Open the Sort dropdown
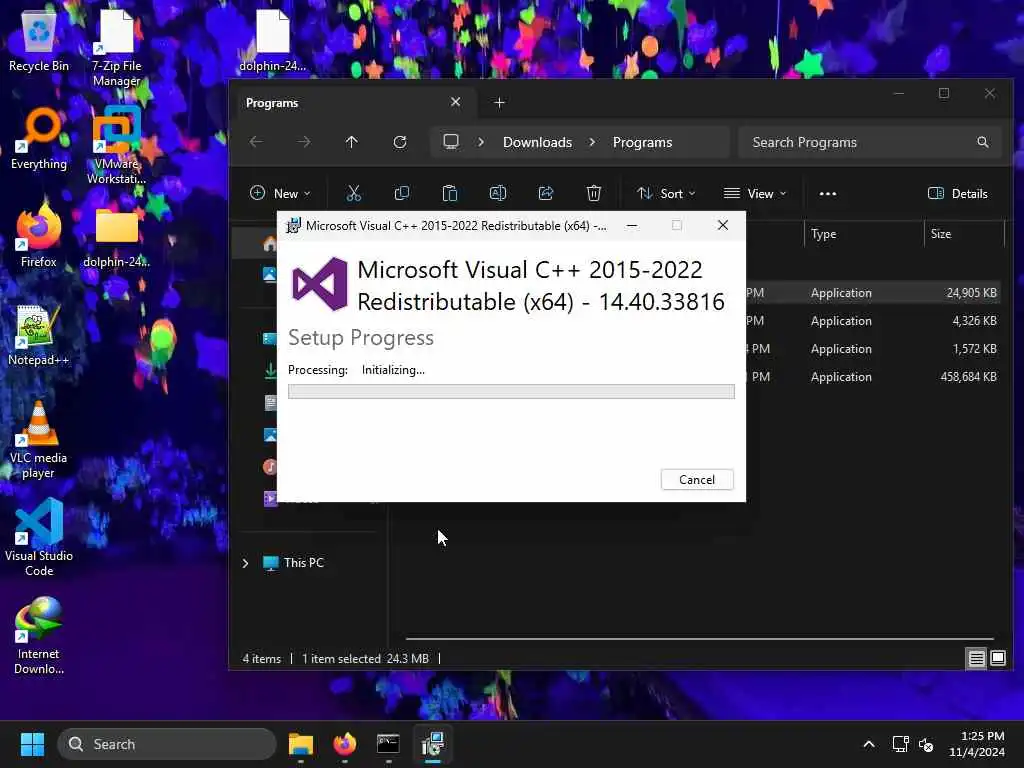The width and height of the screenshot is (1024, 768). tap(666, 193)
